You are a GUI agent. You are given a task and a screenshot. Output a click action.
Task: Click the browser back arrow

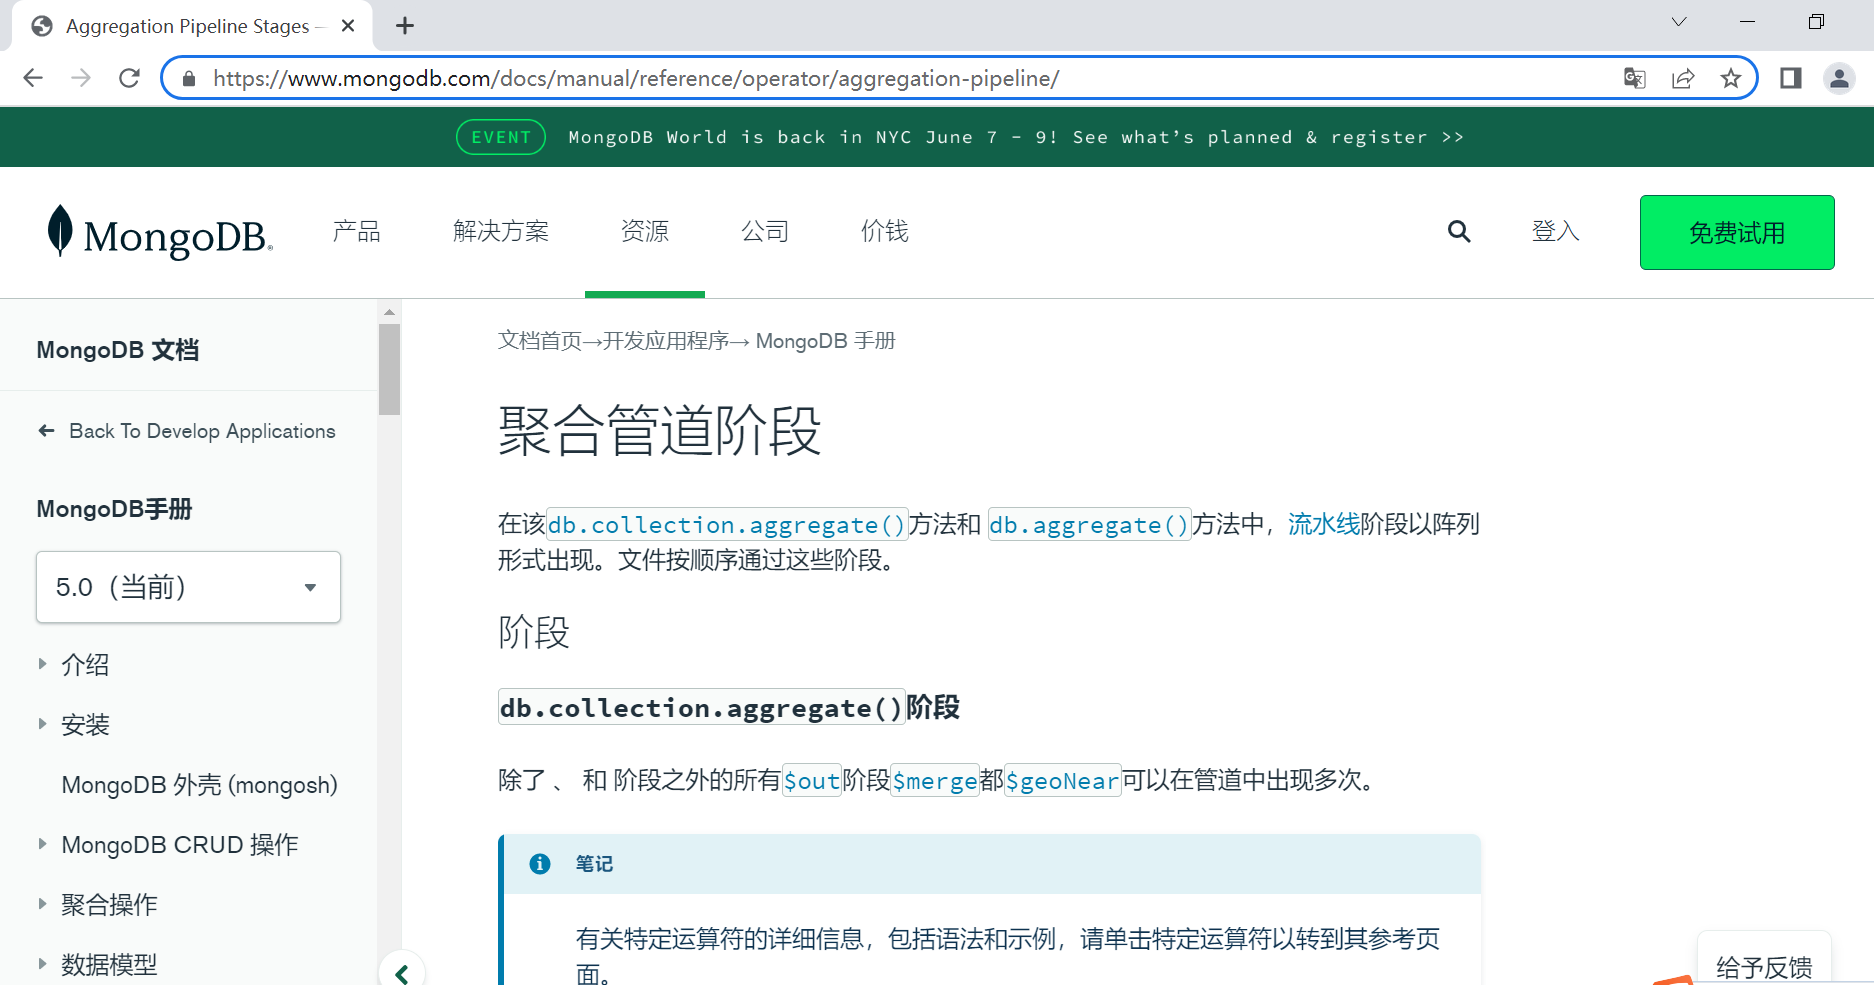pos(33,78)
